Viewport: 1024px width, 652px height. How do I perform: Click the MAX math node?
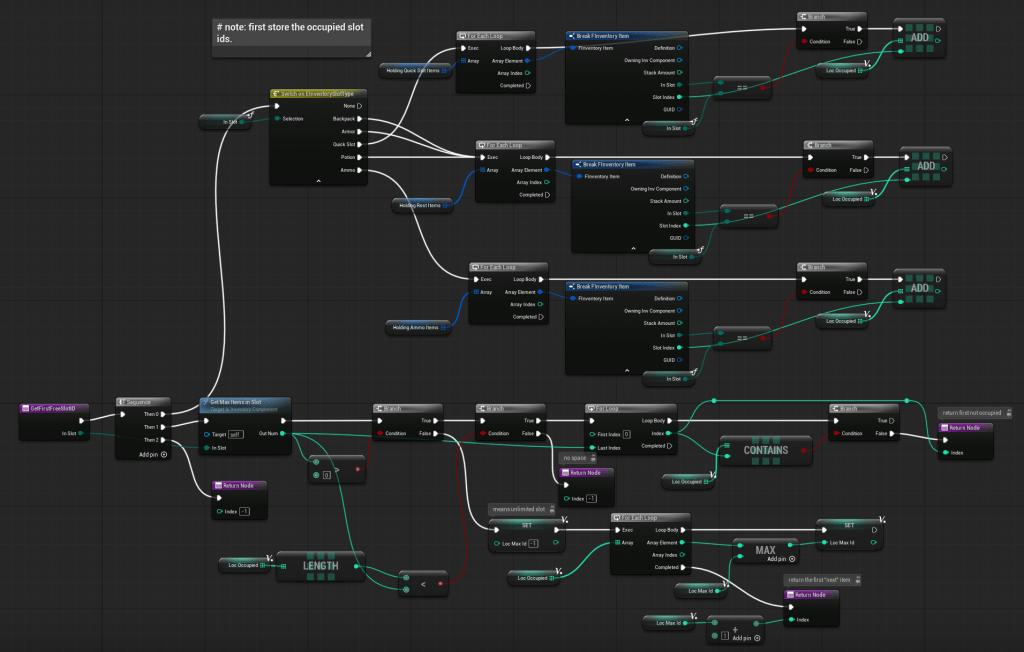(766, 550)
